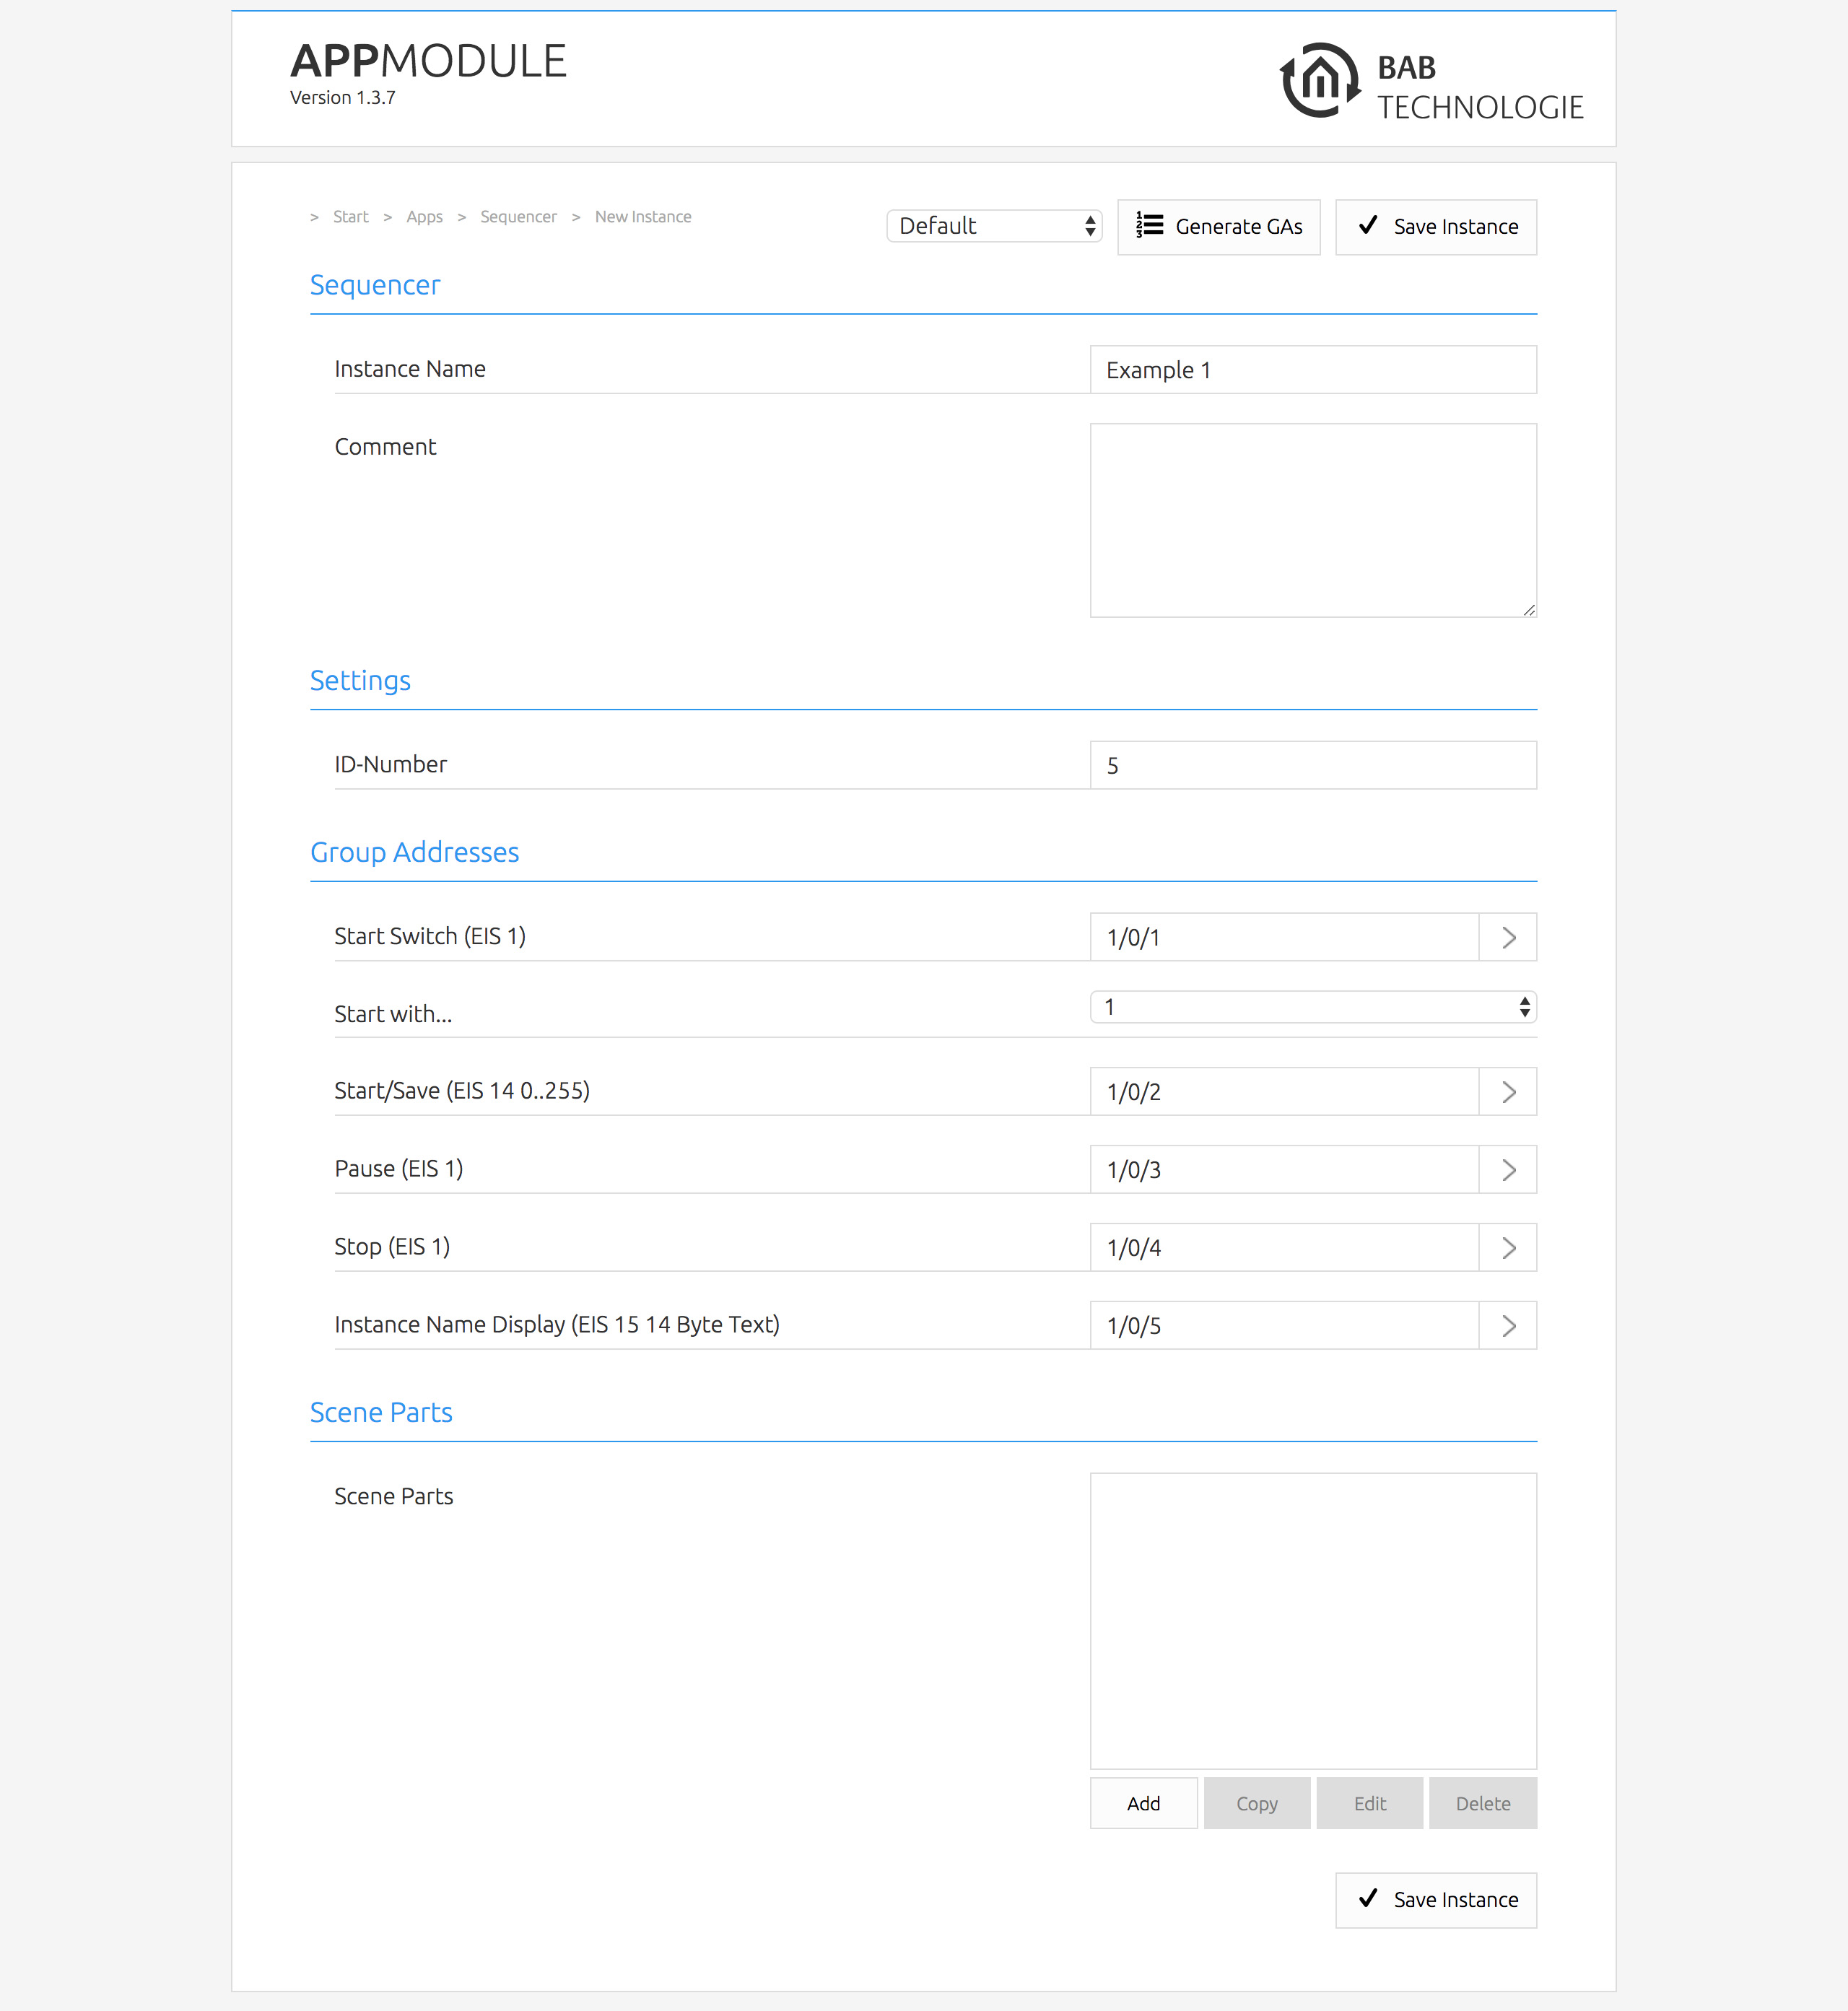Open Sequencer breadcrumb link
Image resolution: width=1848 pixels, height=2011 pixels.
click(x=518, y=217)
